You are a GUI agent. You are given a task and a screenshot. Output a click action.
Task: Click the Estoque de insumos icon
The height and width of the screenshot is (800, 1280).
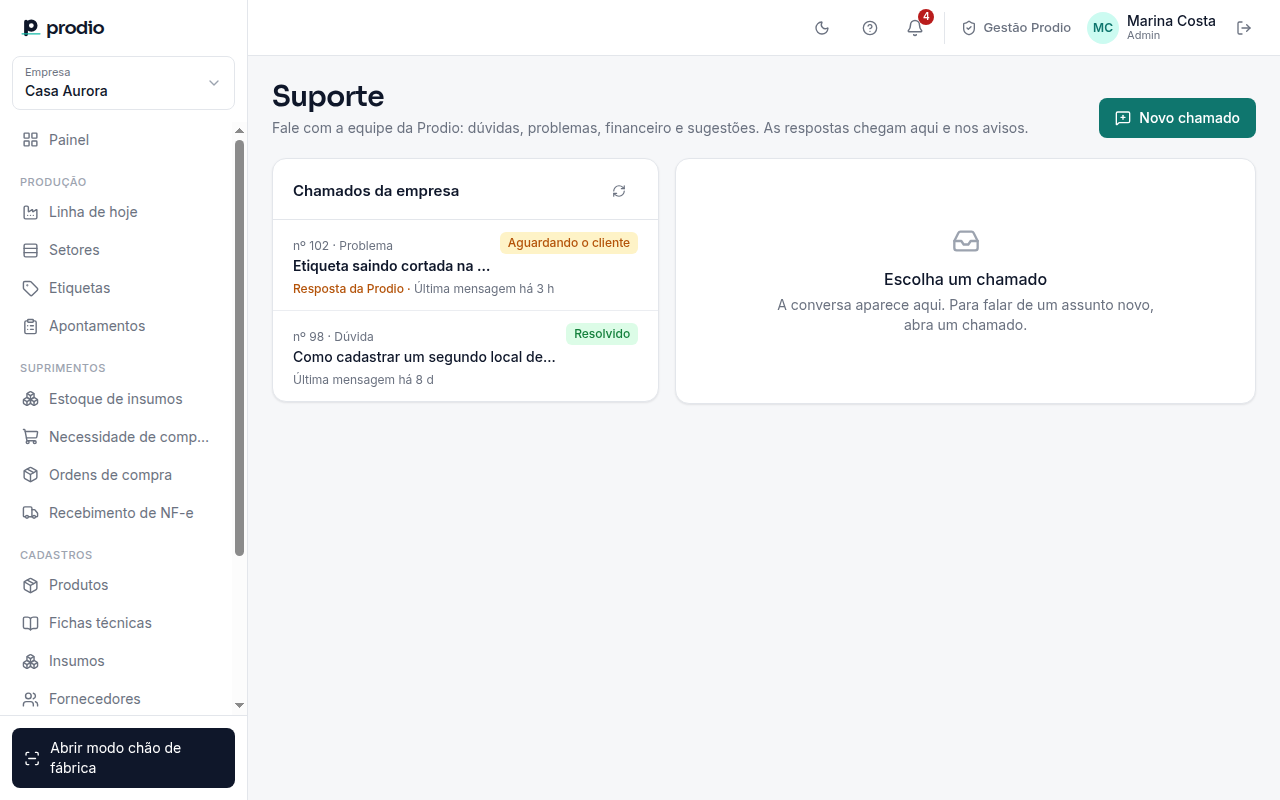[x=31, y=399]
